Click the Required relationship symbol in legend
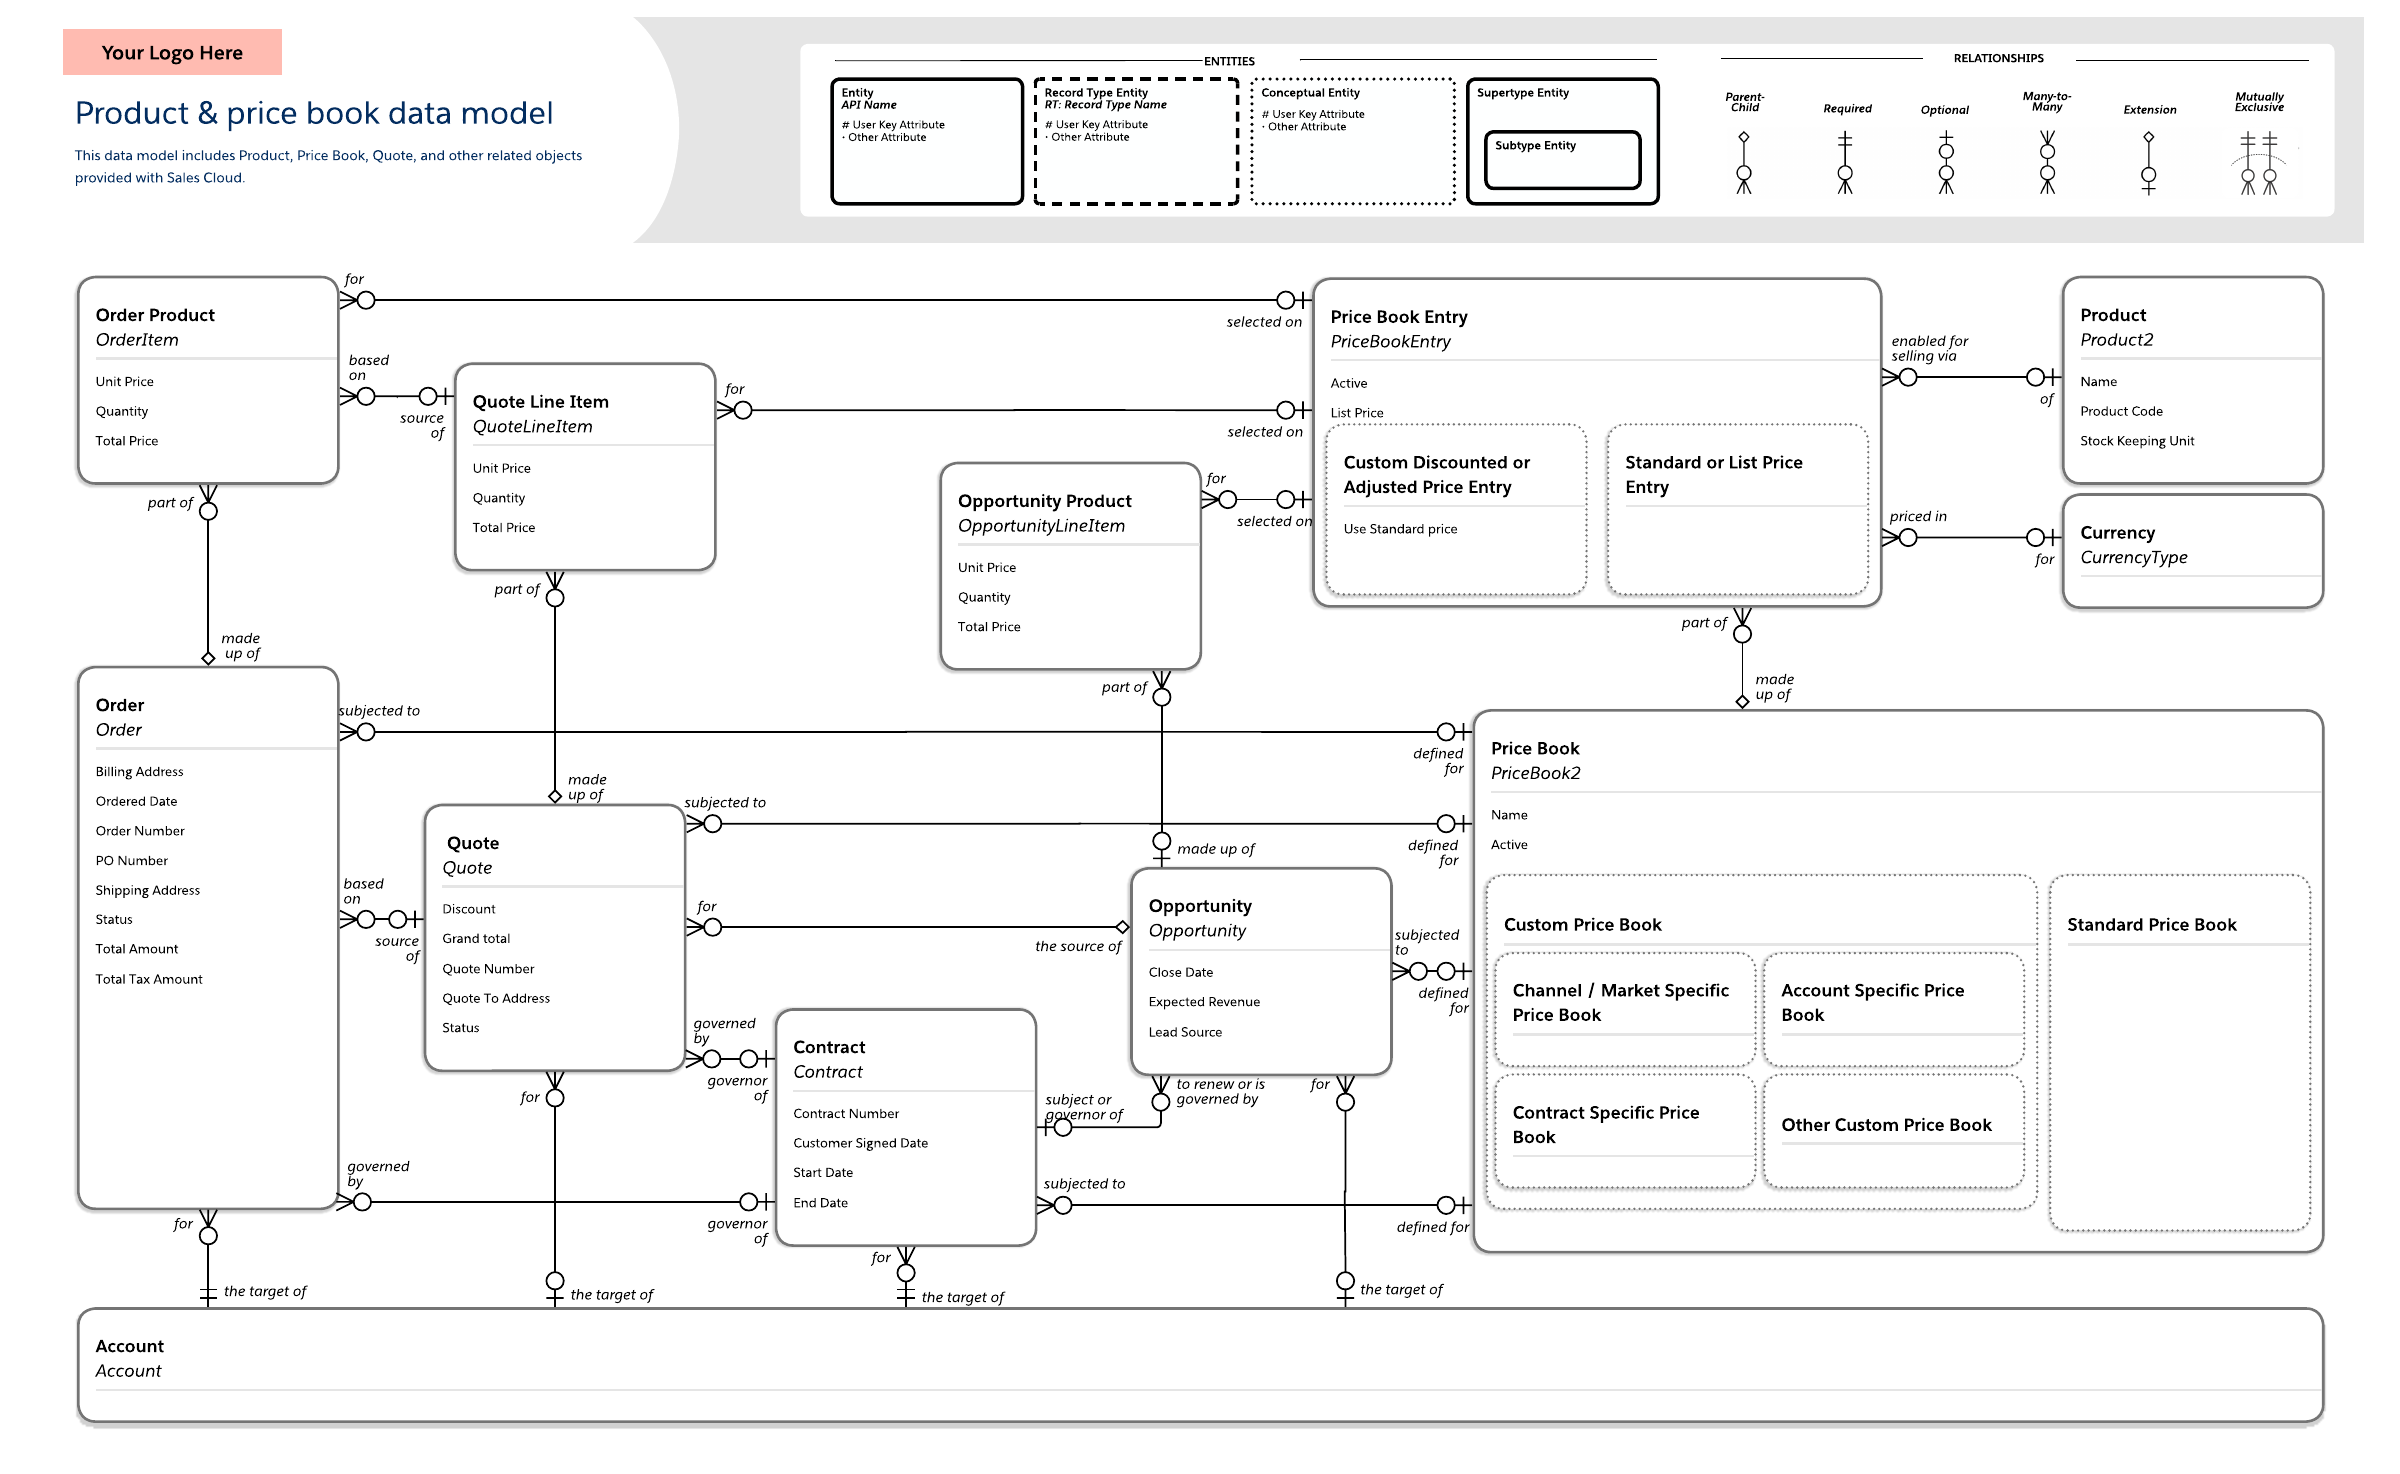Image resolution: width=2400 pixels, height=1474 pixels. [1845, 163]
